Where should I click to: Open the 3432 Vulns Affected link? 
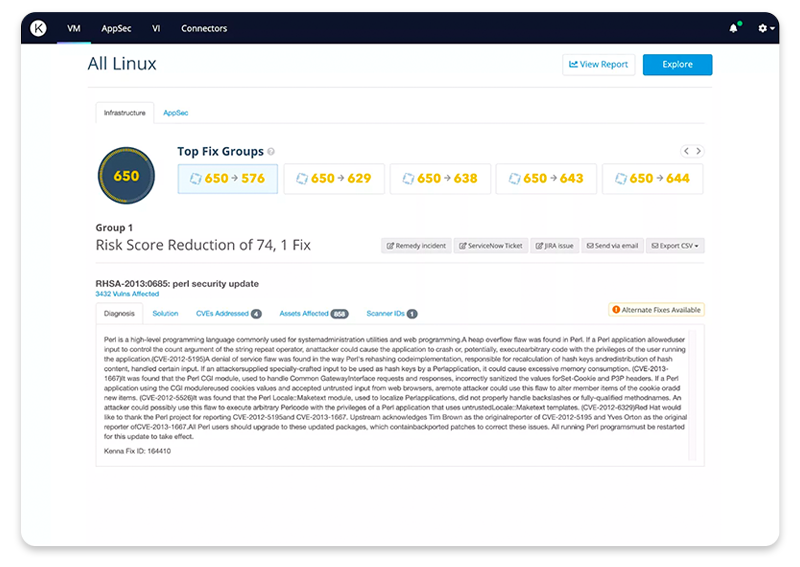[x=127, y=294]
